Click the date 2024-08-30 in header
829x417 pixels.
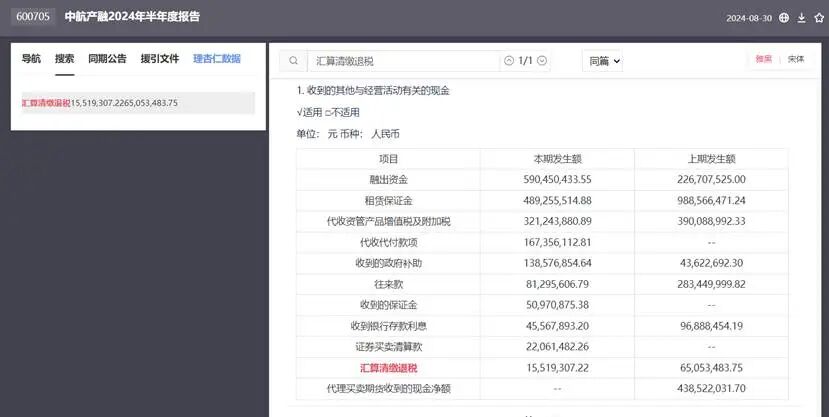(x=749, y=18)
